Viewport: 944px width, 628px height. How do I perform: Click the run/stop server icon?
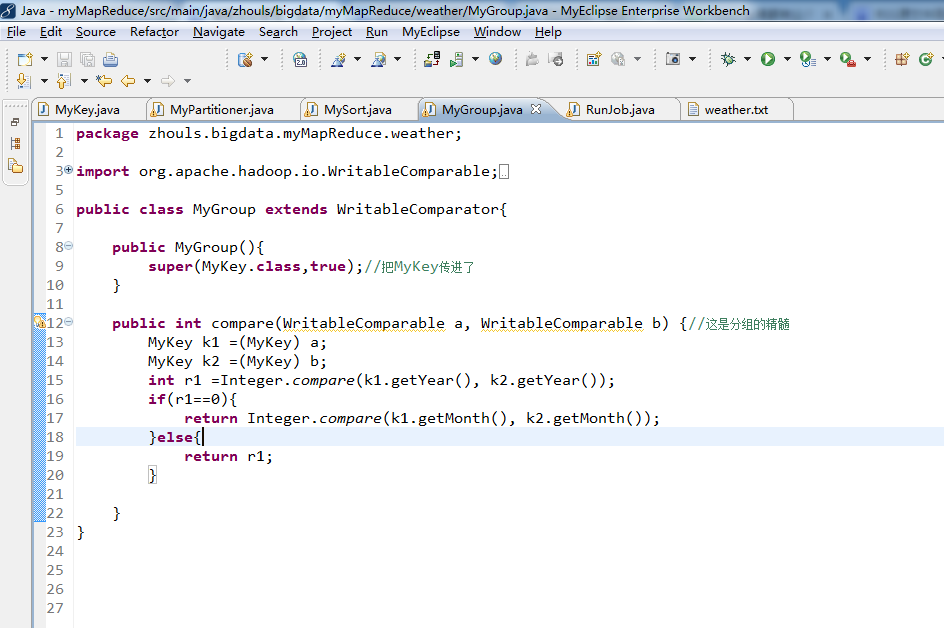point(457,59)
